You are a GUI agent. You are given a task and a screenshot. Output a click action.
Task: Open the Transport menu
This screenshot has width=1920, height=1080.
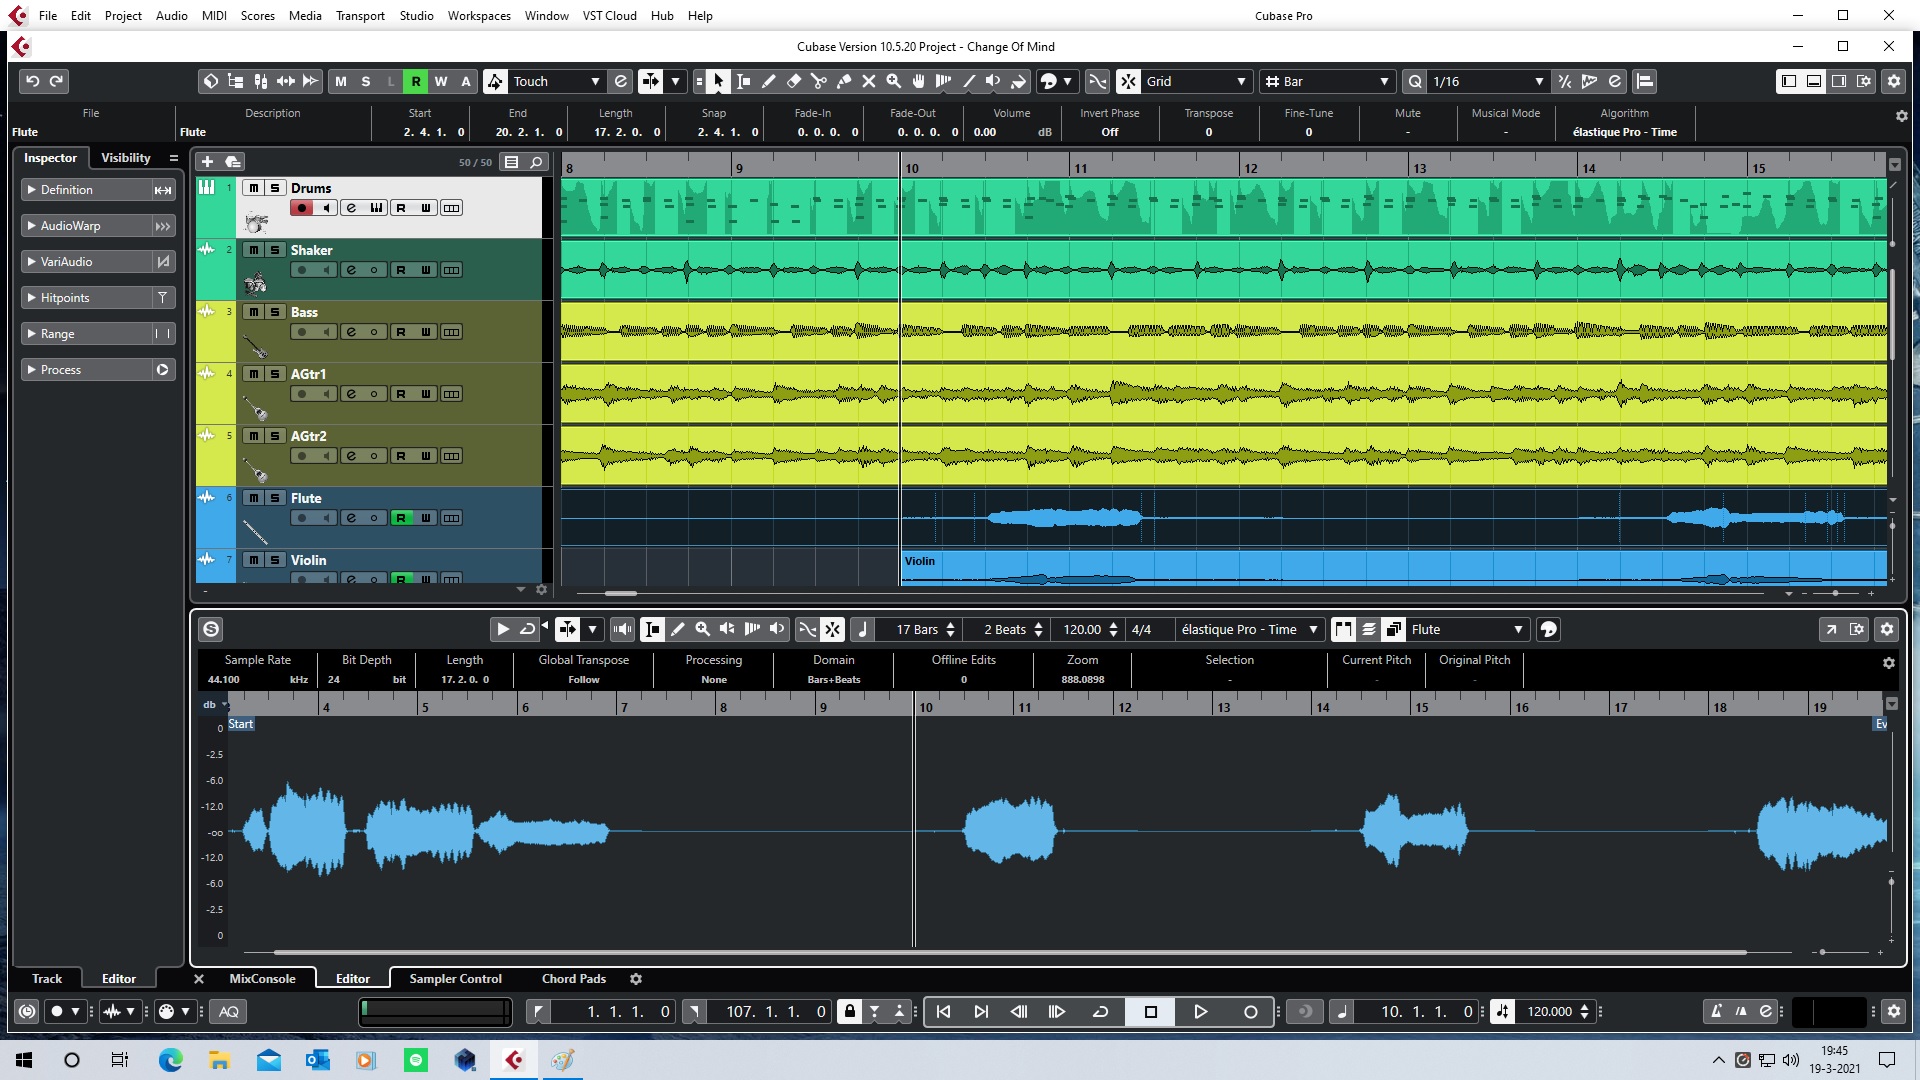360,15
